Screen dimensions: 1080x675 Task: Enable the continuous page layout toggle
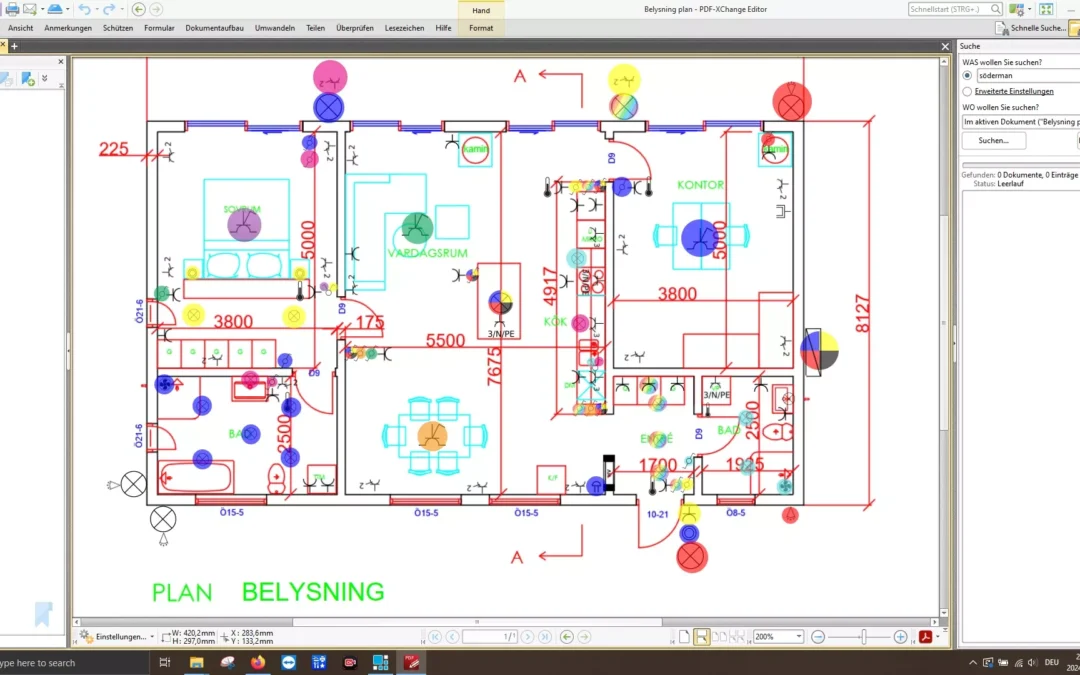pos(702,637)
